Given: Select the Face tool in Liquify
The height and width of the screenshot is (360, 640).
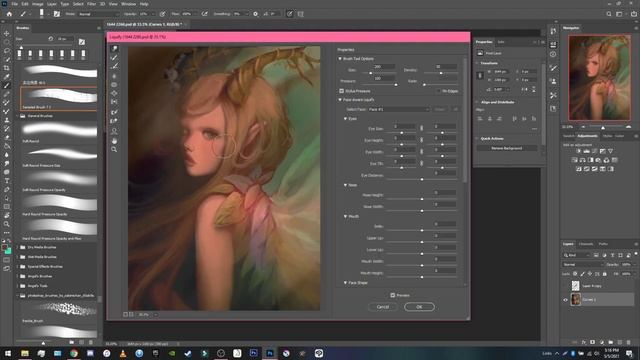Looking at the screenshot, I should (114, 131).
